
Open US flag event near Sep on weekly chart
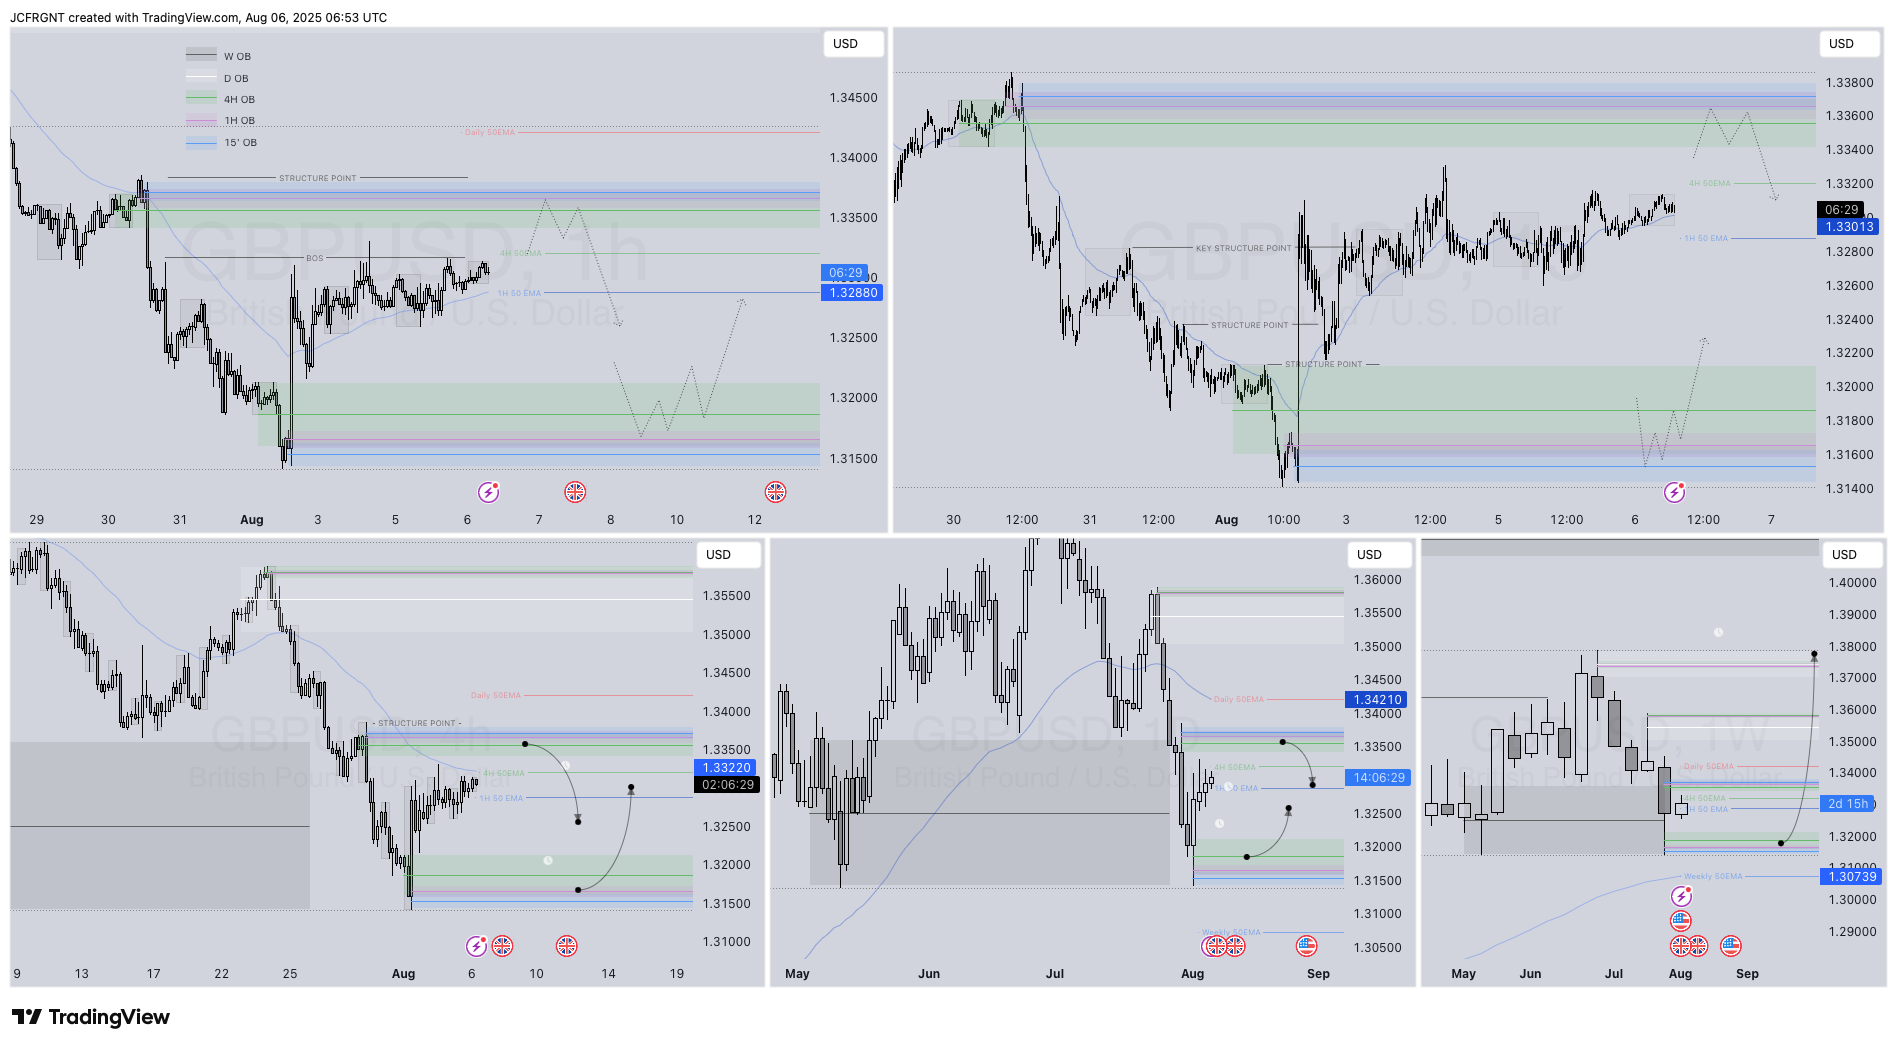1731,946
